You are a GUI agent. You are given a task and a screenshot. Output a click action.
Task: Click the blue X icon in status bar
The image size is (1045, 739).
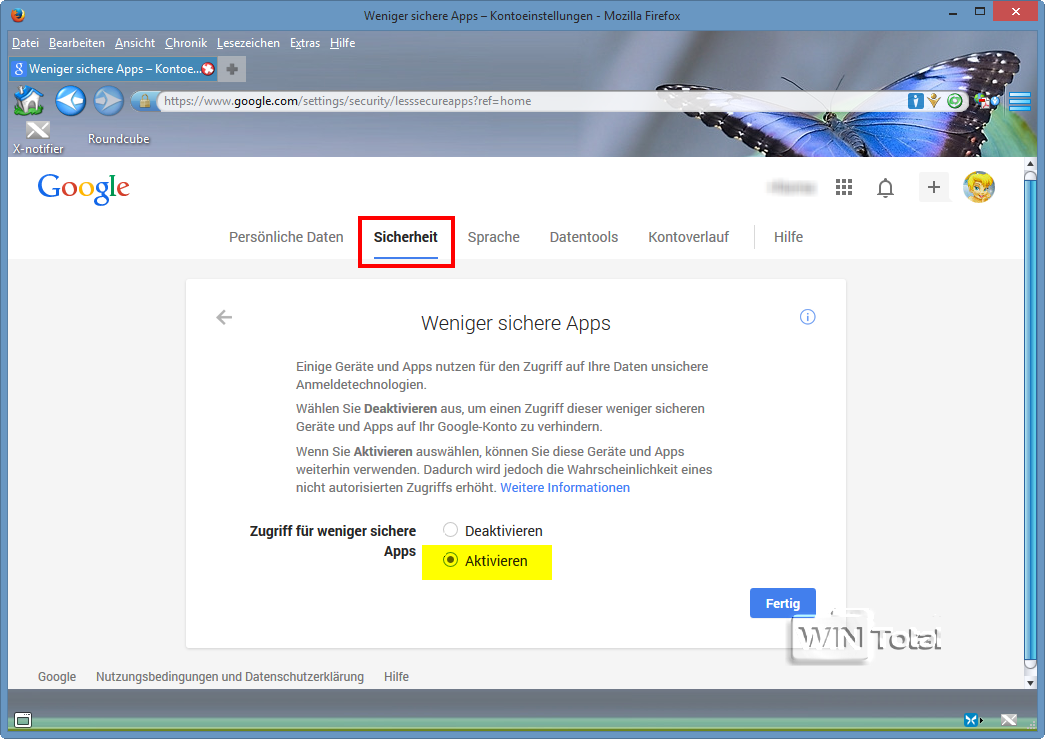tap(972, 720)
